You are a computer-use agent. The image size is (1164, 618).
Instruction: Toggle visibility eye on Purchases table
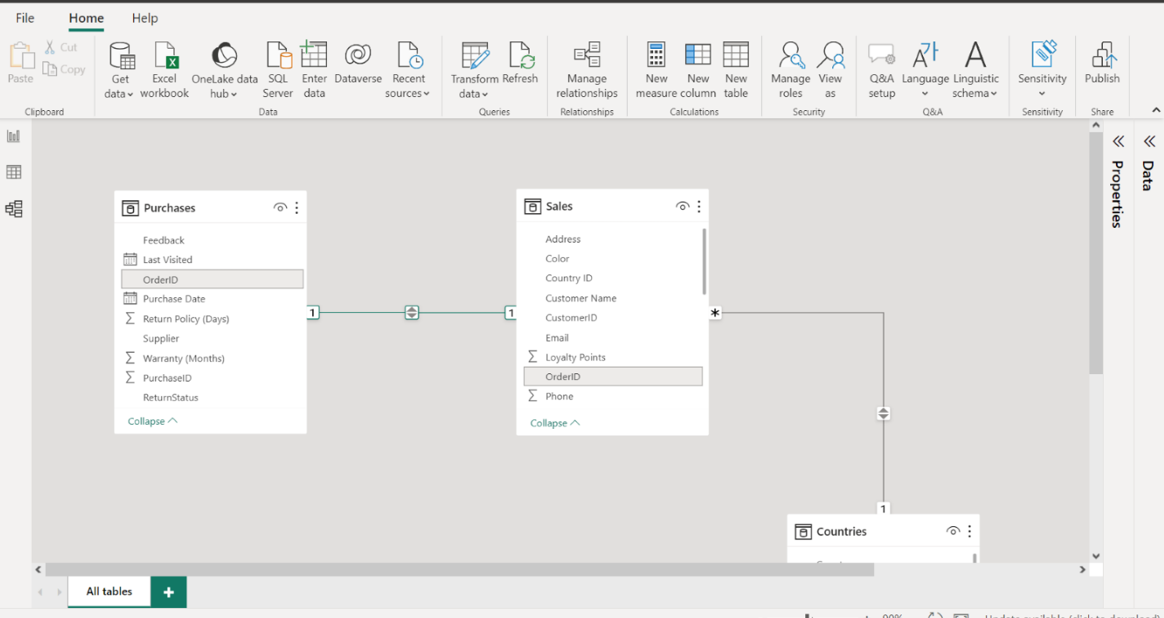click(280, 208)
